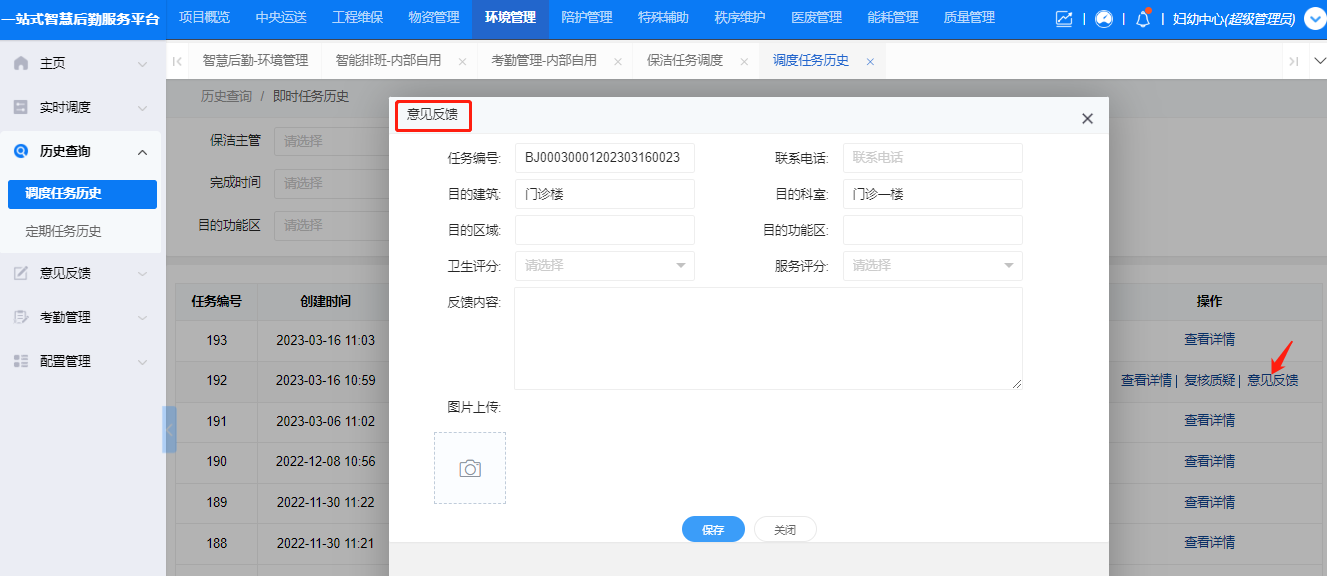The height and width of the screenshot is (576, 1327).
Task: Select 定期任务历史 in sidebar
Action: [x=64, y=232]
